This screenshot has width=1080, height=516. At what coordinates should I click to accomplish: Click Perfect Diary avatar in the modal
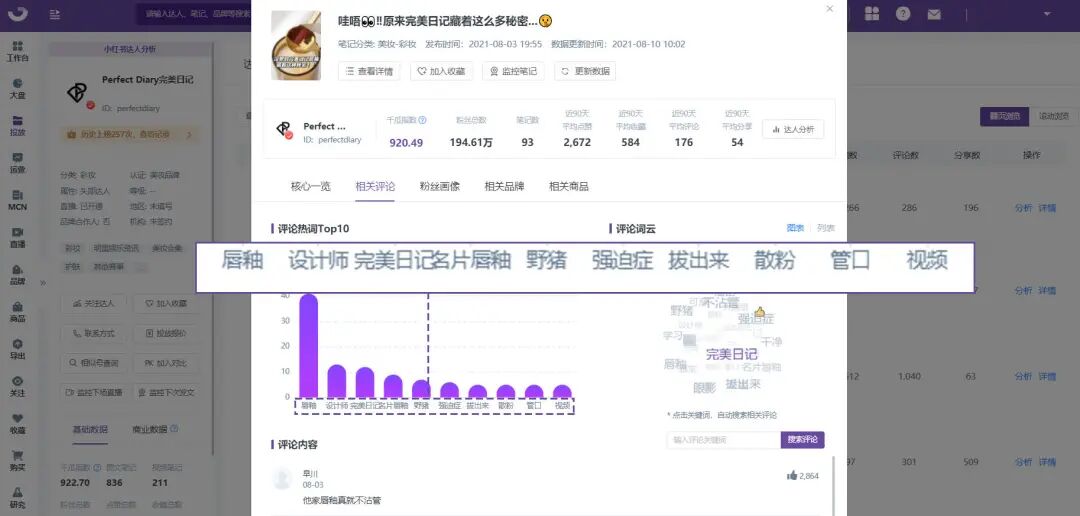(284, 130)
